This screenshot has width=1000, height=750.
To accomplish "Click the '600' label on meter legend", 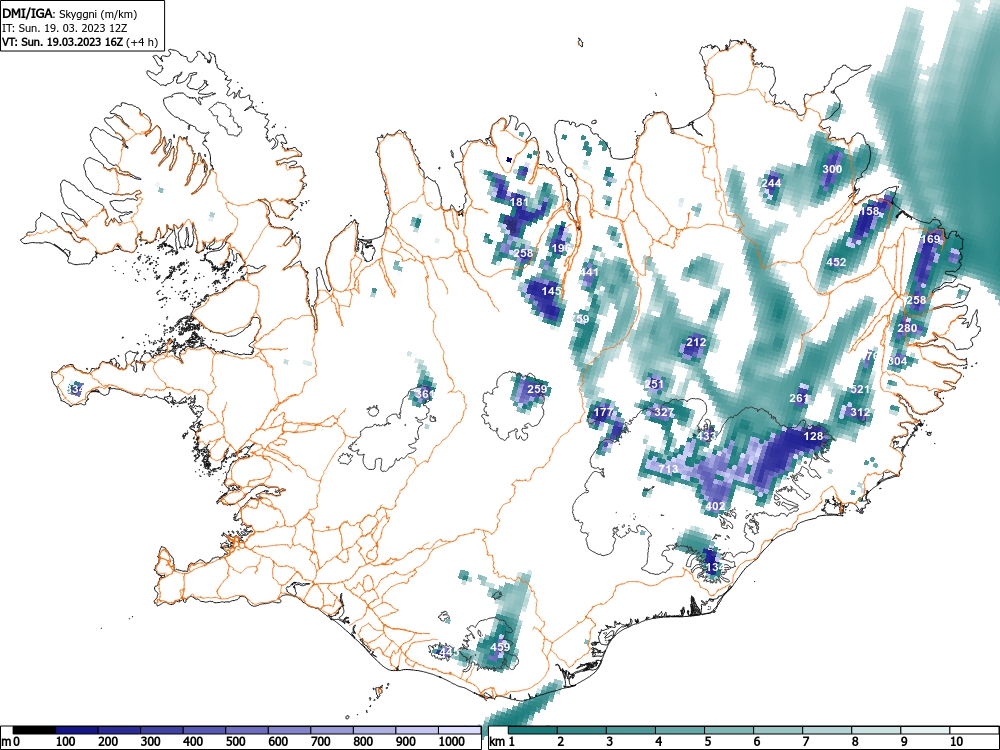I will click(279, 742).
